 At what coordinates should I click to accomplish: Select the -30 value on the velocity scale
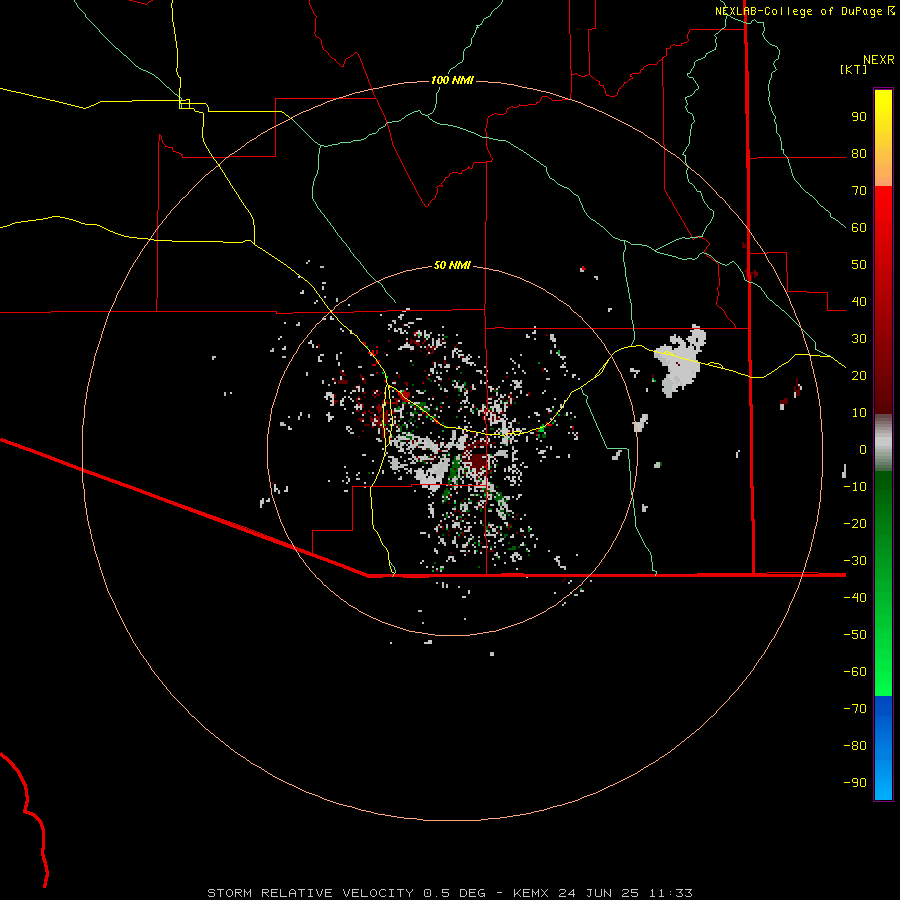coord(855,561)
